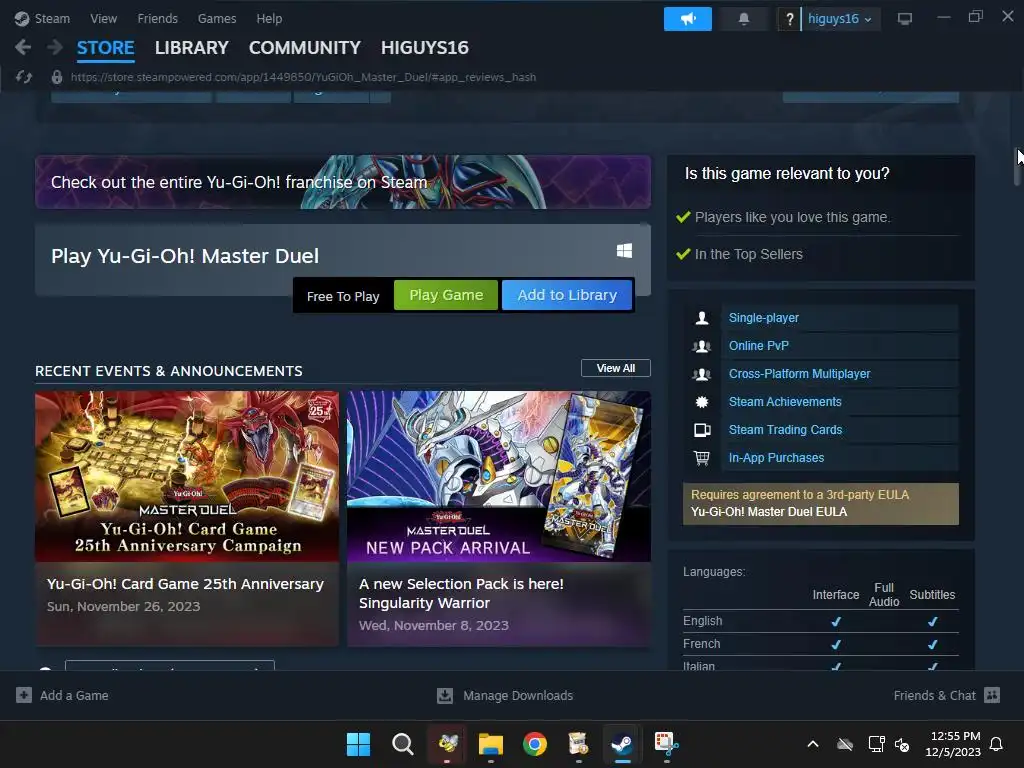
Task: Click the green Play Game button
Action: 446,295
